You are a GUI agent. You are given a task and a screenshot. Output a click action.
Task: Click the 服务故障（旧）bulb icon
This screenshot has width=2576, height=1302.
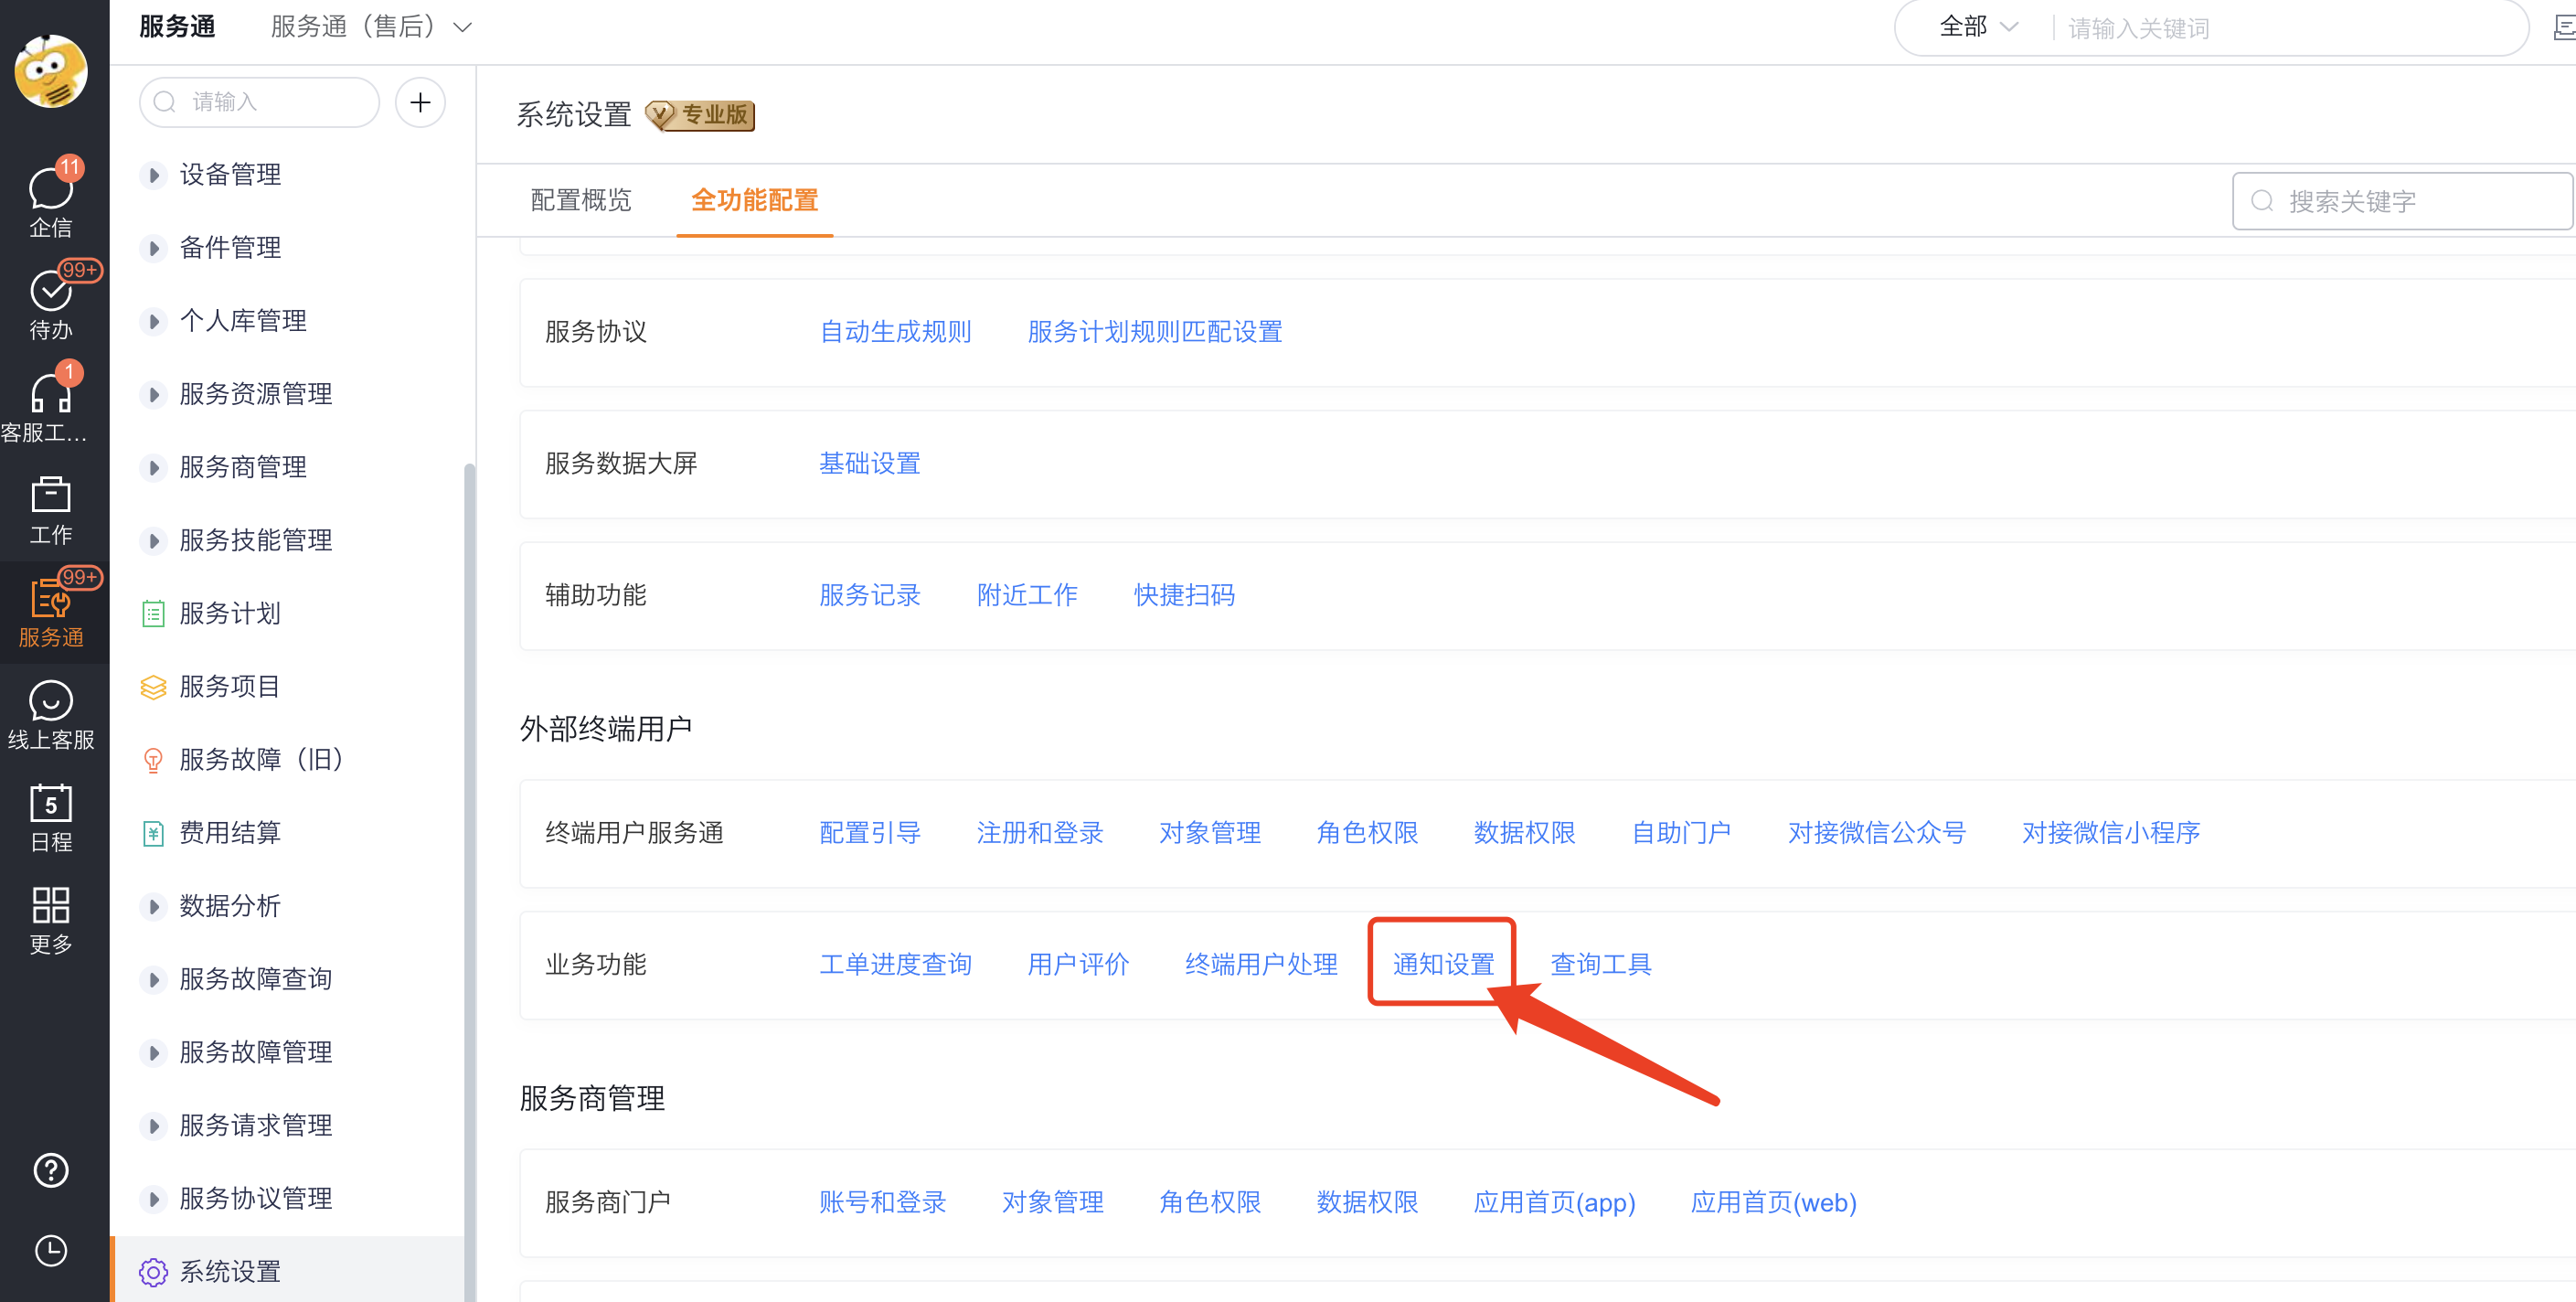point(153,760)
